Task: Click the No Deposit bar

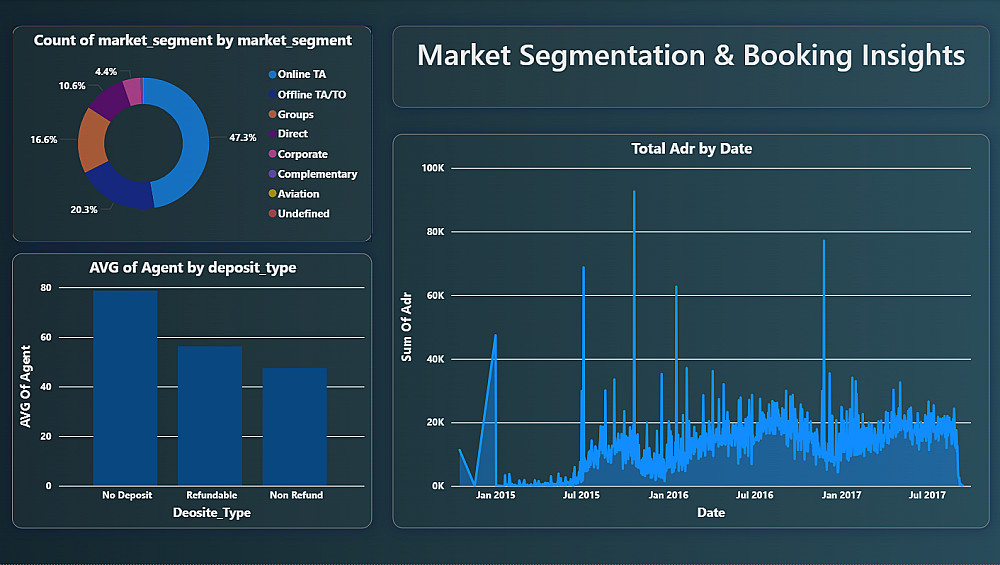Action: [125, 388]
